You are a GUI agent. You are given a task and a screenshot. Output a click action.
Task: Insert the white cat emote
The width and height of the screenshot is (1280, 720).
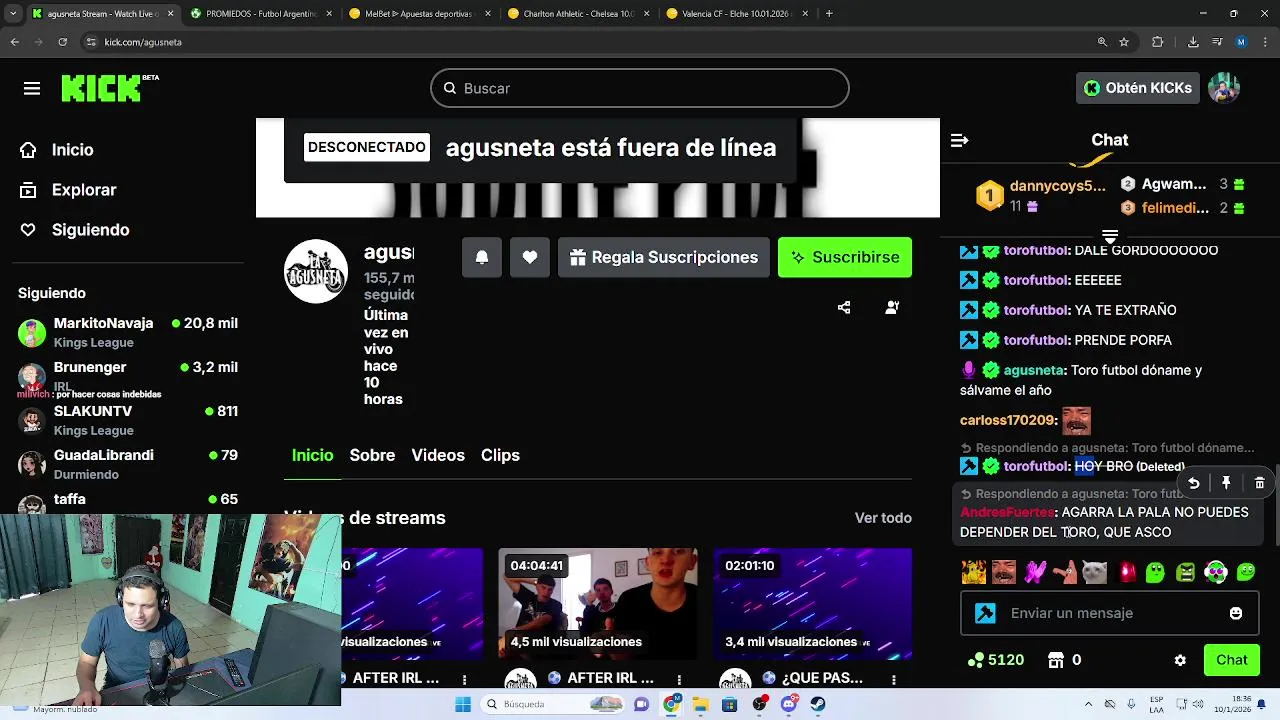pos(1095,572)
